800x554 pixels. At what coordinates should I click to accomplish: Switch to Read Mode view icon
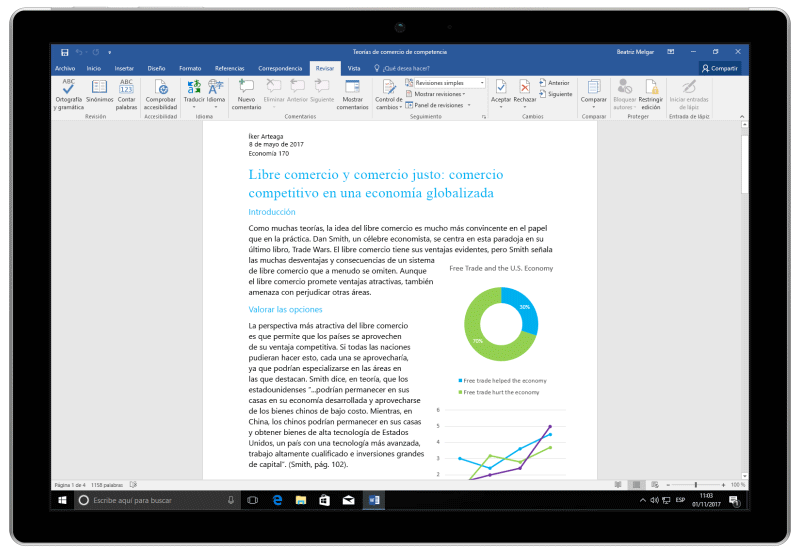point(618,485)
